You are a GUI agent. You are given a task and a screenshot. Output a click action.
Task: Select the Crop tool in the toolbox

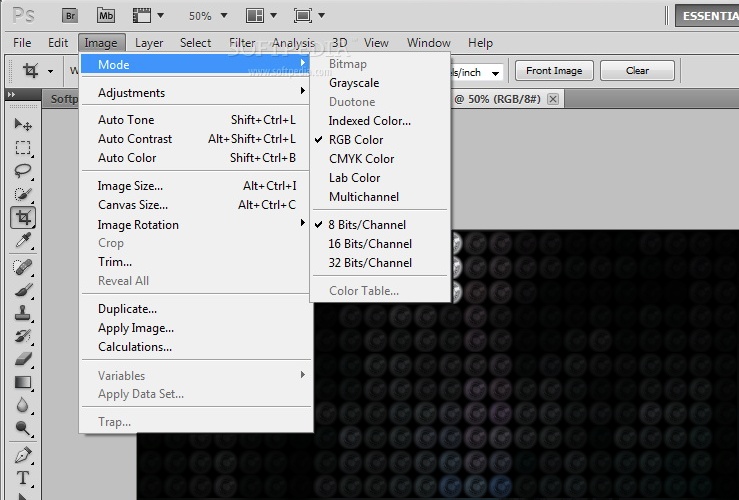[23, 217]
